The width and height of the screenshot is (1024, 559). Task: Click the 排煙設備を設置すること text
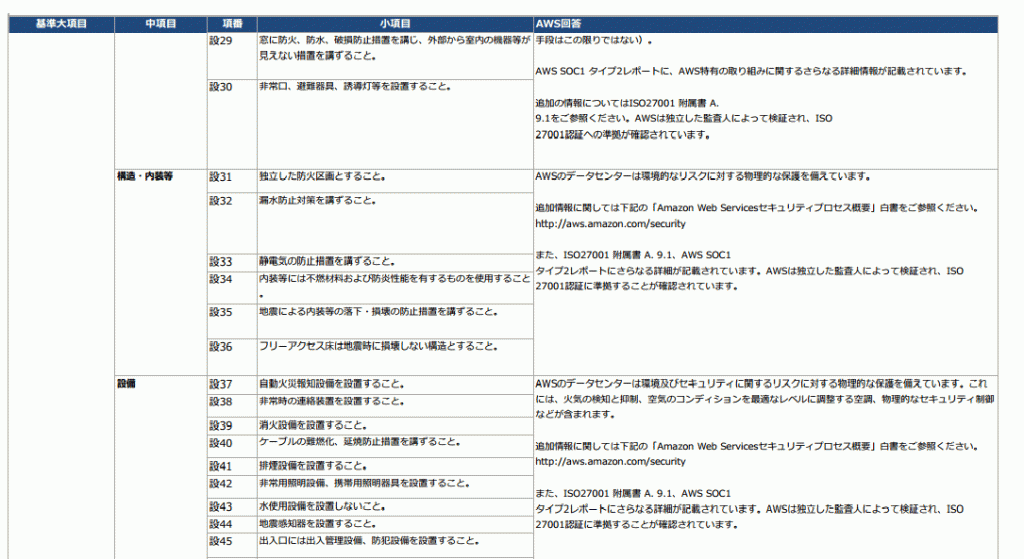point(313,466)
